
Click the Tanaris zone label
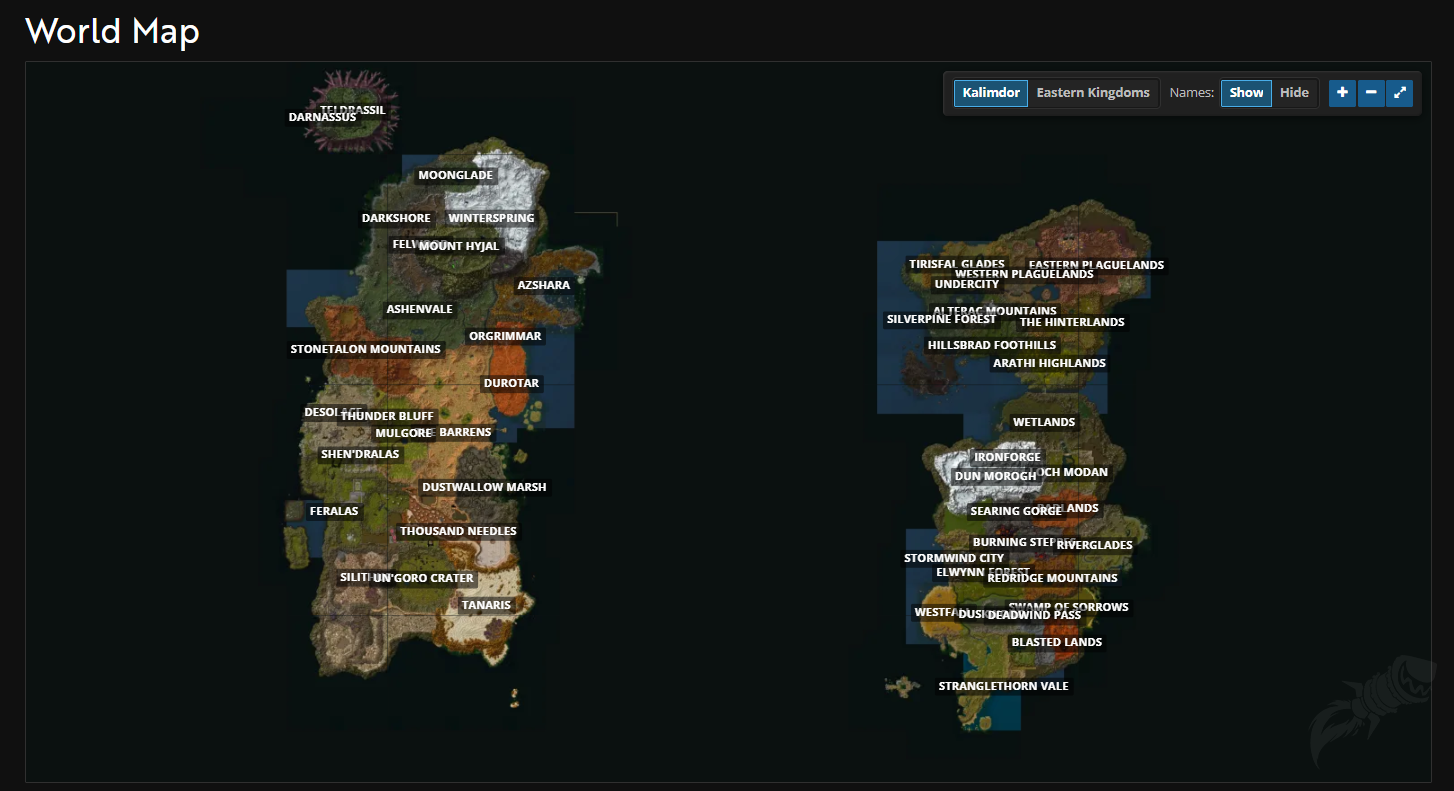(486, 605)
